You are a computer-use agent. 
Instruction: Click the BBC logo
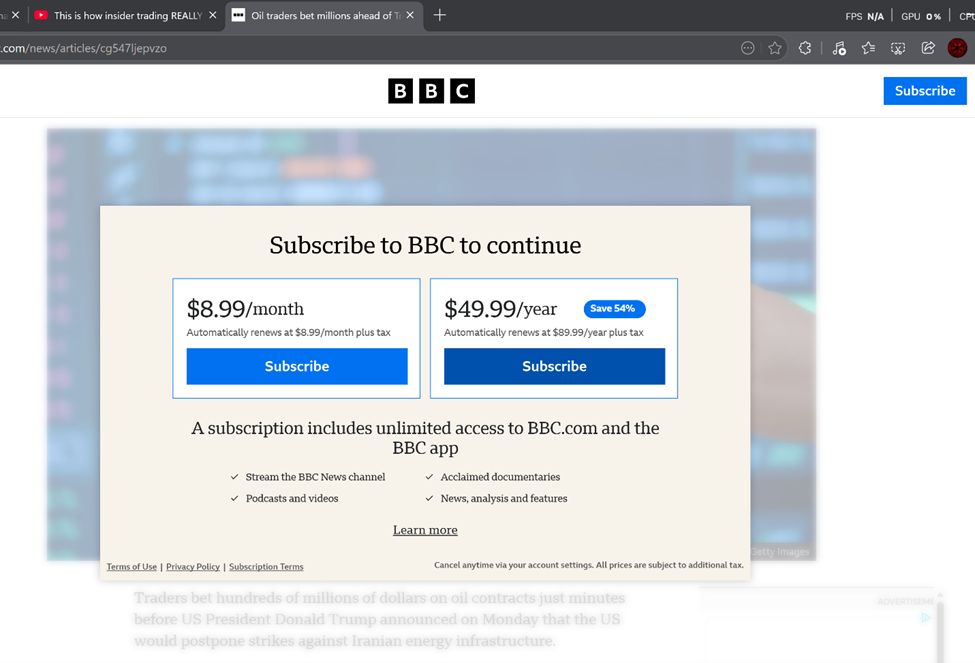431,91
